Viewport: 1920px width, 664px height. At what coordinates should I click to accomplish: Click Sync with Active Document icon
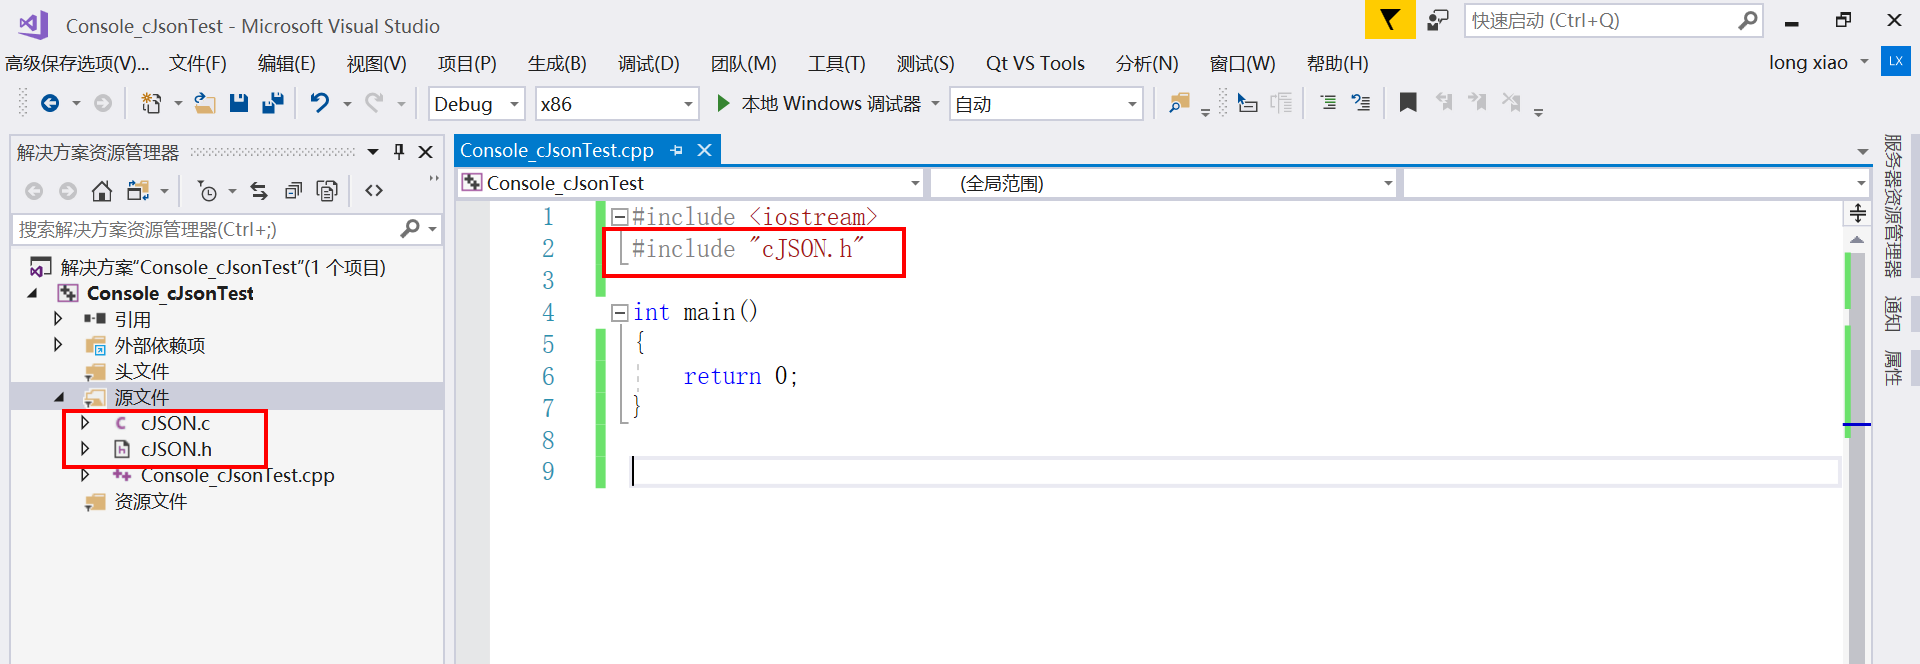(259, 191)
